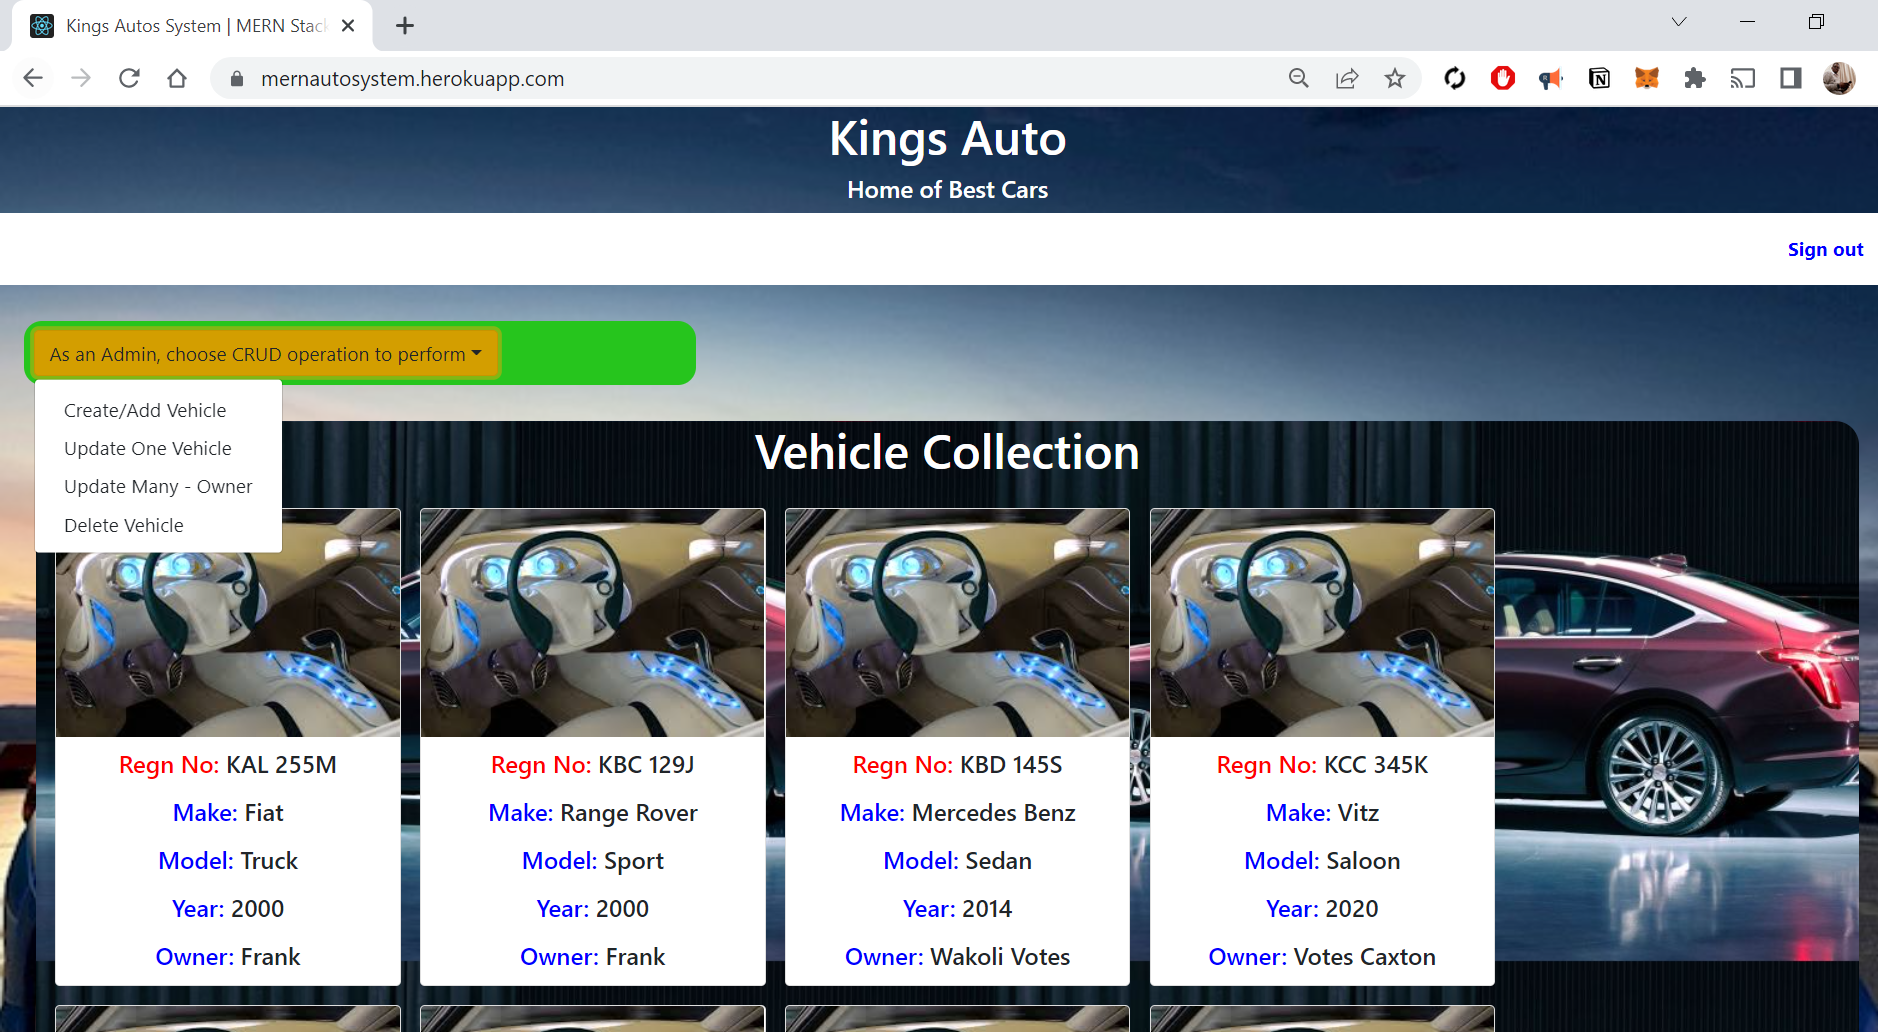Toggle the browser side panel
The image size is (1878, 1032).
1791,78
